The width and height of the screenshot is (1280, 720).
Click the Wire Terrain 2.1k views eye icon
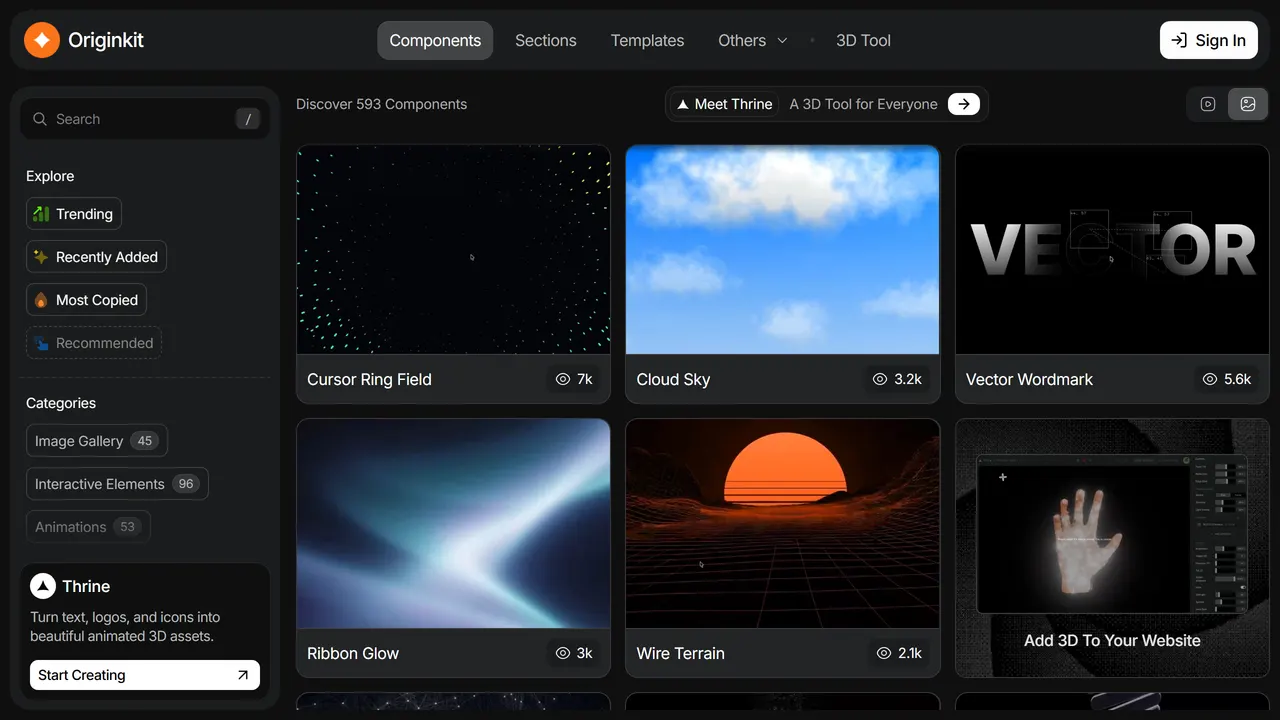(883, 653)
